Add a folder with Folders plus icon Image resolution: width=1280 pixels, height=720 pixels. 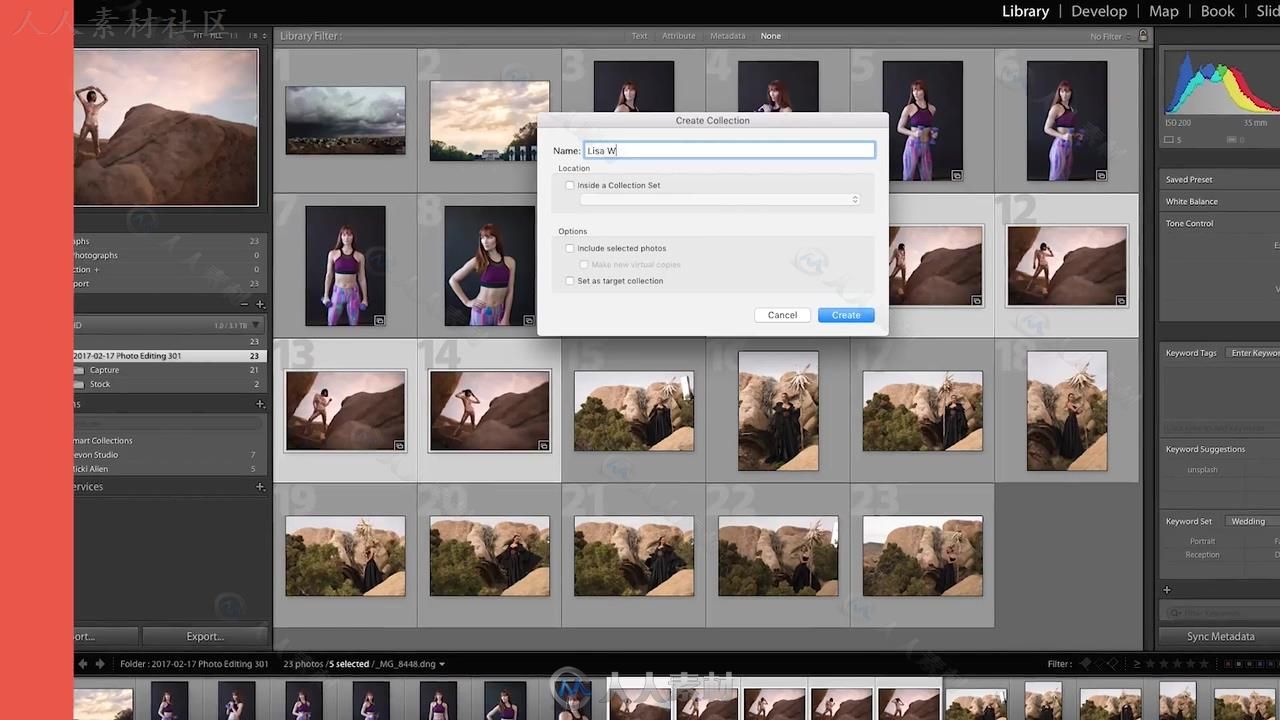pos(260,304)
